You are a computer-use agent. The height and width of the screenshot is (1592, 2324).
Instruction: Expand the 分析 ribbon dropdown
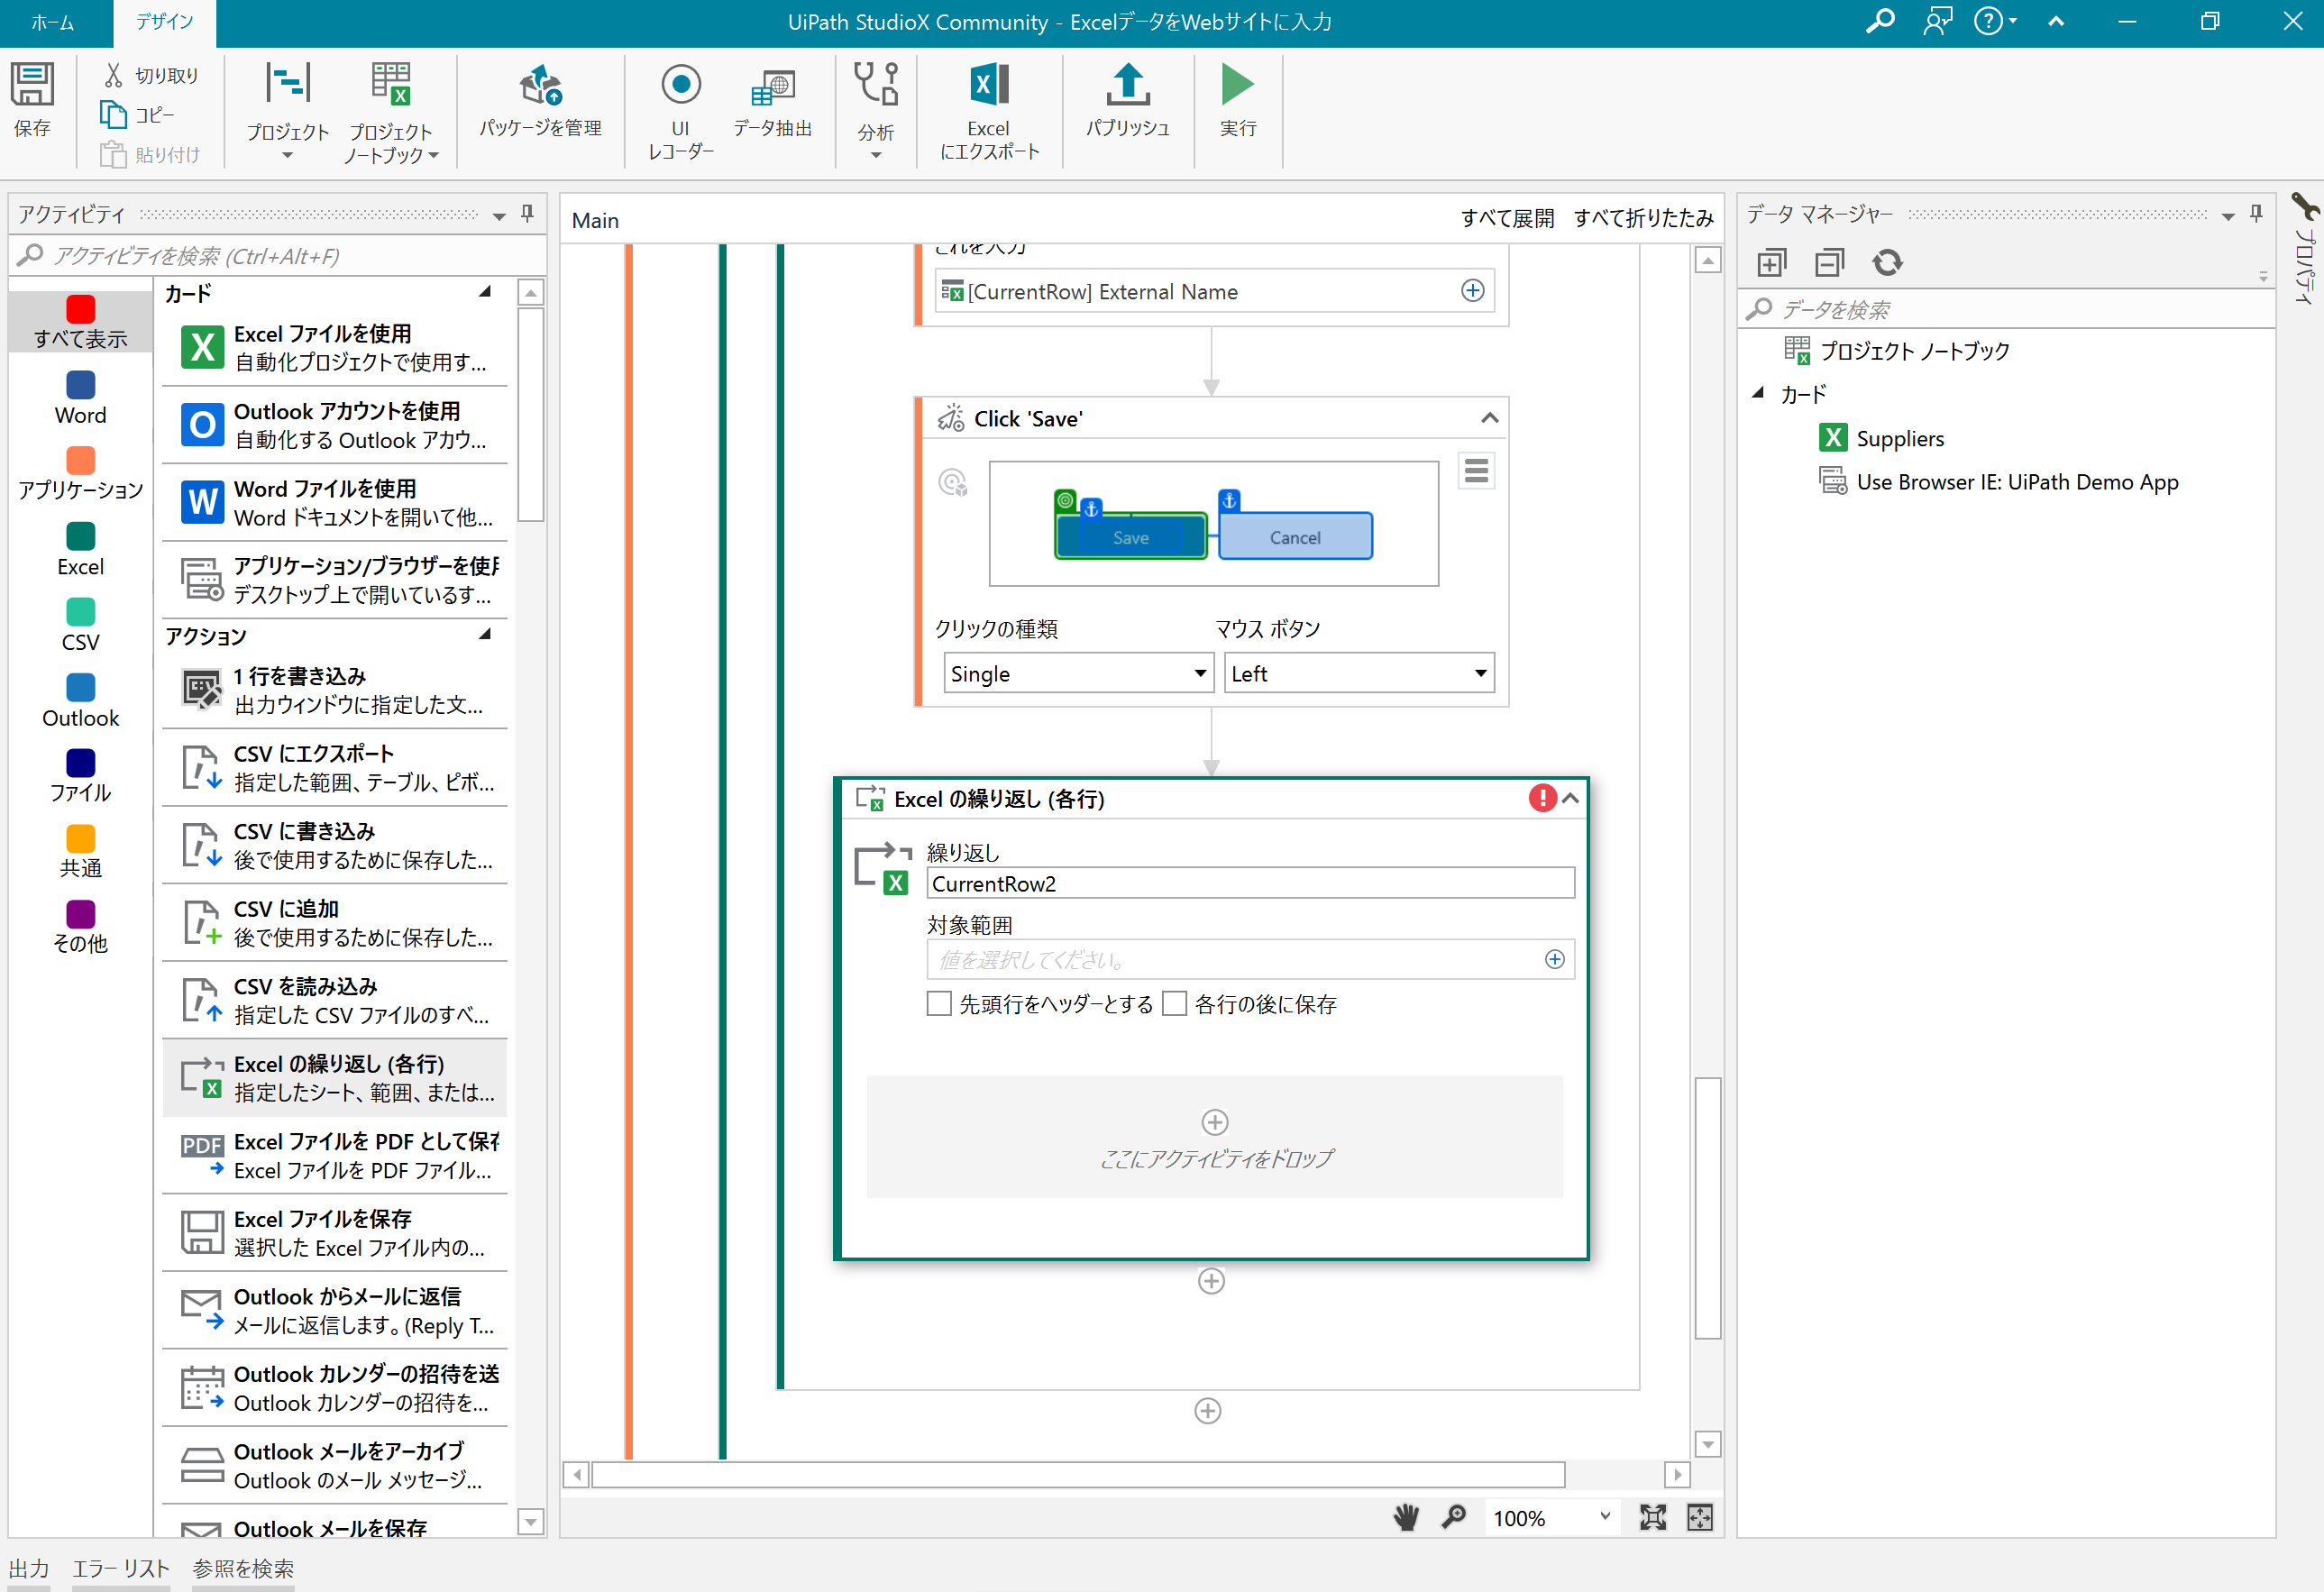[876, 156]
